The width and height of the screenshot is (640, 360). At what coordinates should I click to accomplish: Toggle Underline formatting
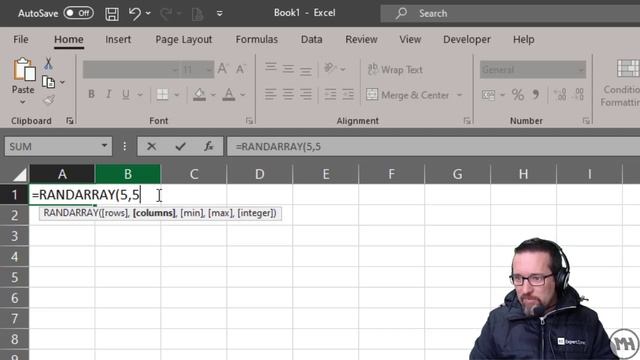[126, 95]
